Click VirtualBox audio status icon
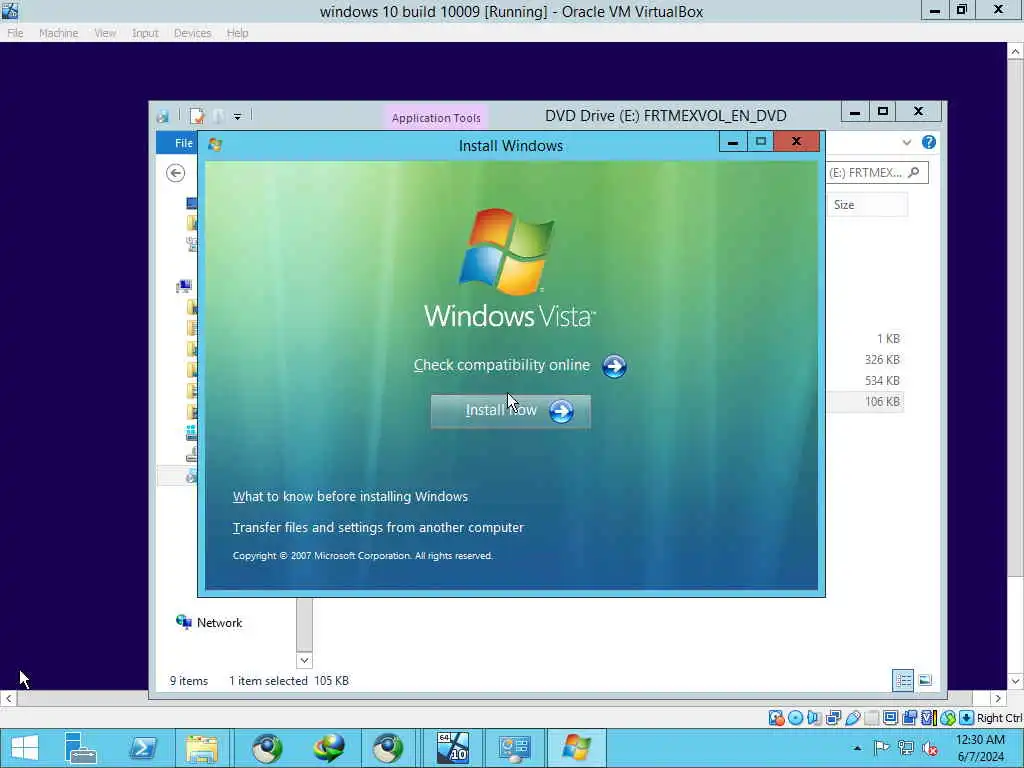The image size is (1024, 768). (814, 718)
